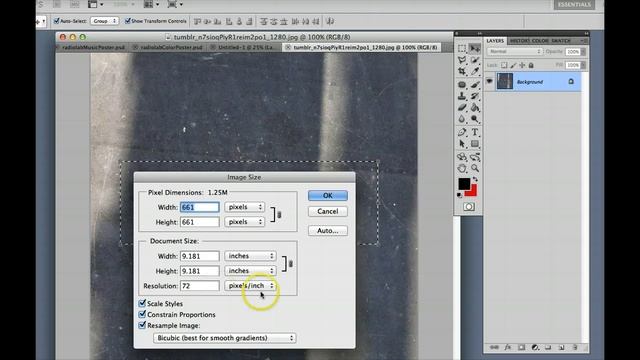Open Bicubic resample method dropdown

click(x=224, y=338)
